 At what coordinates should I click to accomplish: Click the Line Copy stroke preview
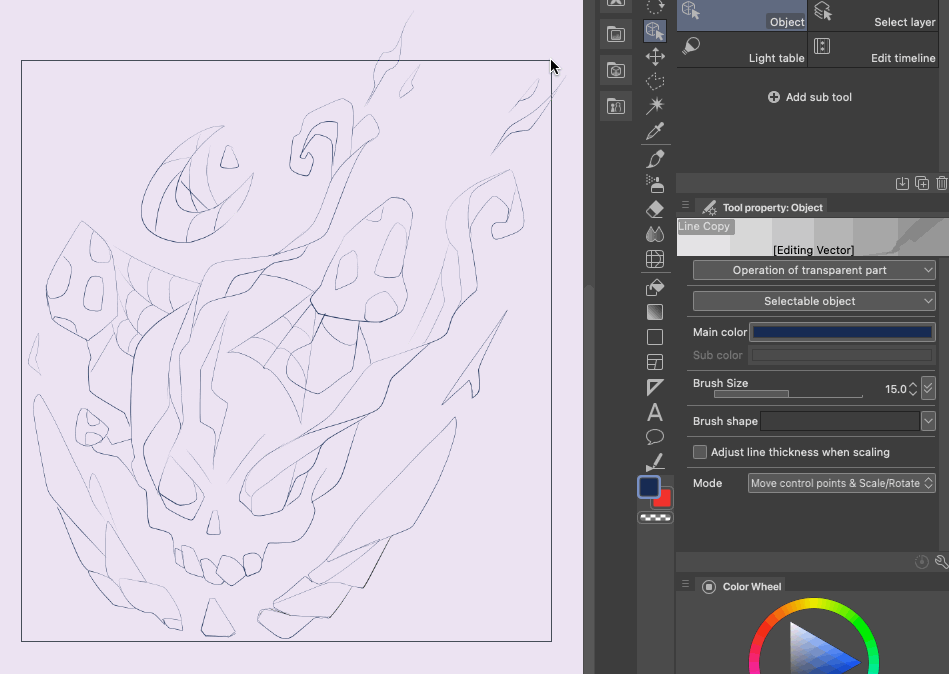(813, 237)
